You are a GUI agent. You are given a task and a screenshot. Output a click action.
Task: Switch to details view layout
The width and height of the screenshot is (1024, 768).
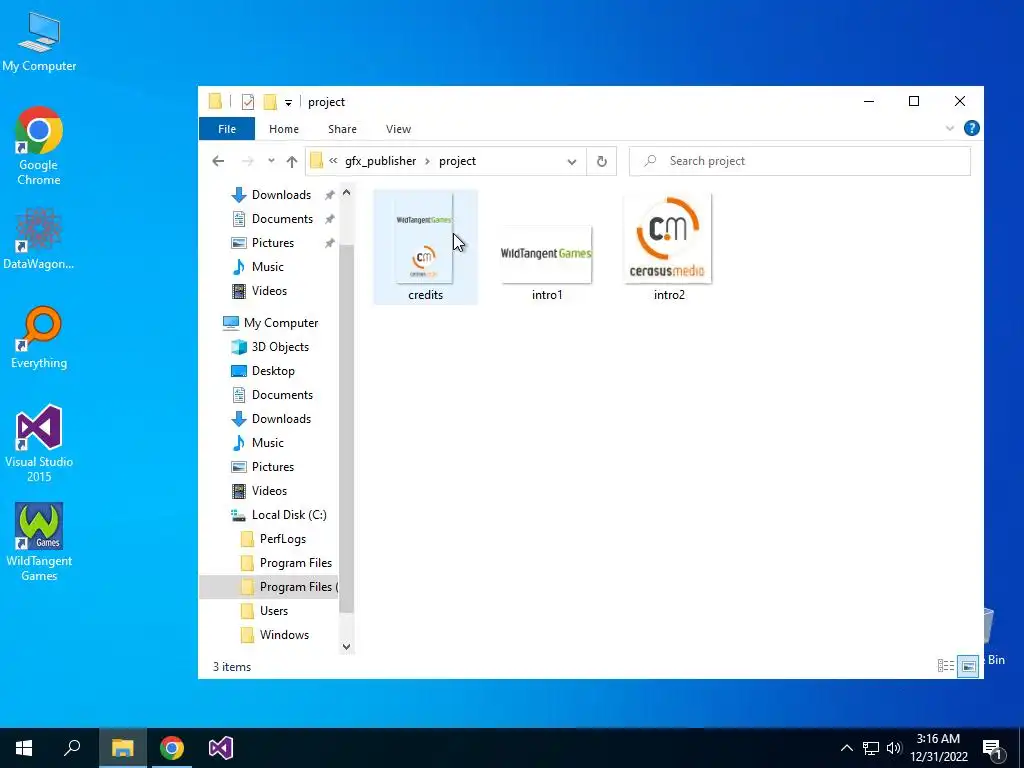946,666
